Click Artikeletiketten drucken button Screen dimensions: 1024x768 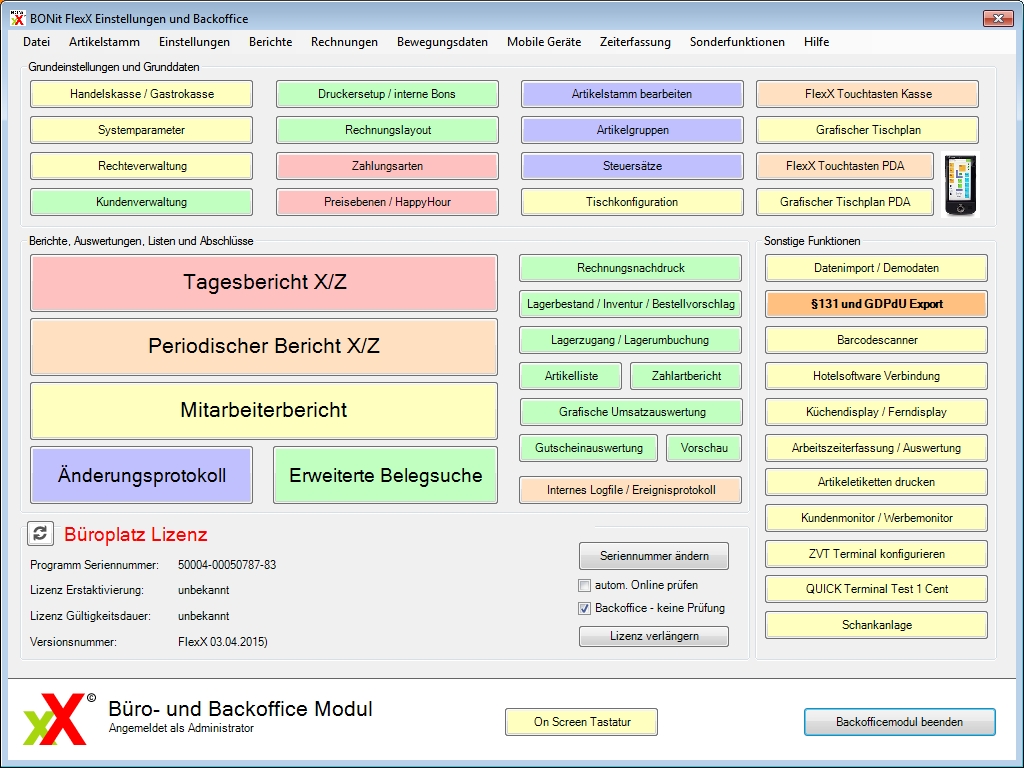[876, 482]
